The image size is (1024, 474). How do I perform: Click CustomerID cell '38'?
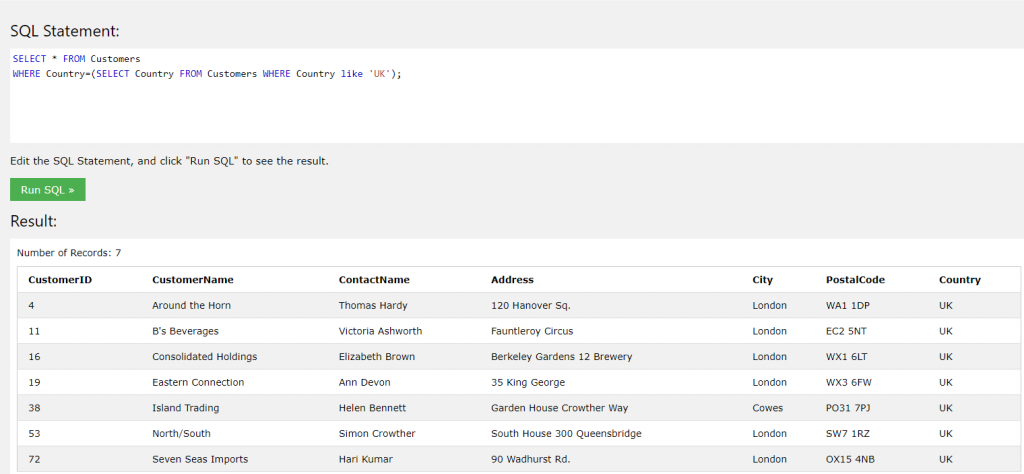tap(34, 407)
